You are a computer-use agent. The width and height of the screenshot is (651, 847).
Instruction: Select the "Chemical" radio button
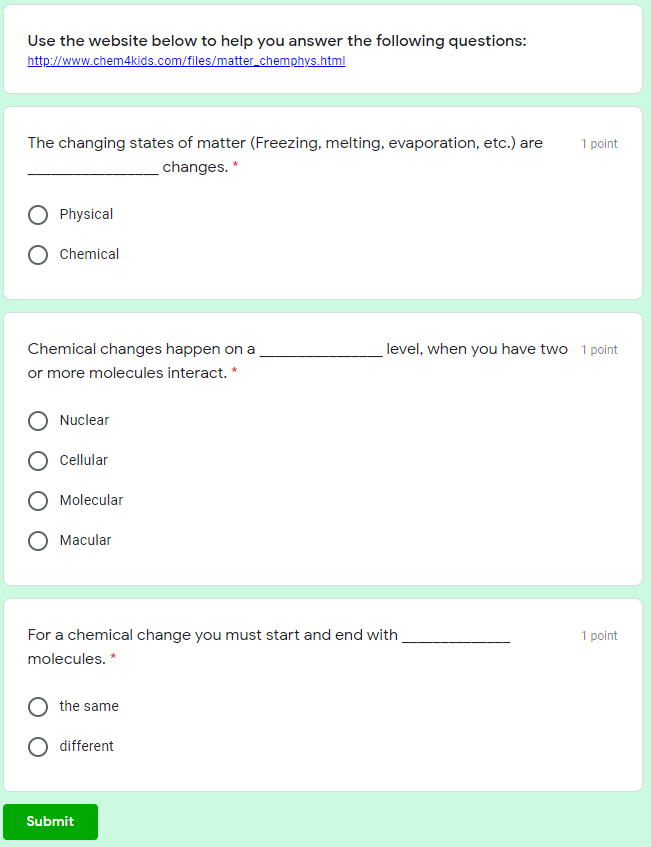pyautogui.click(x=37, y=254)
